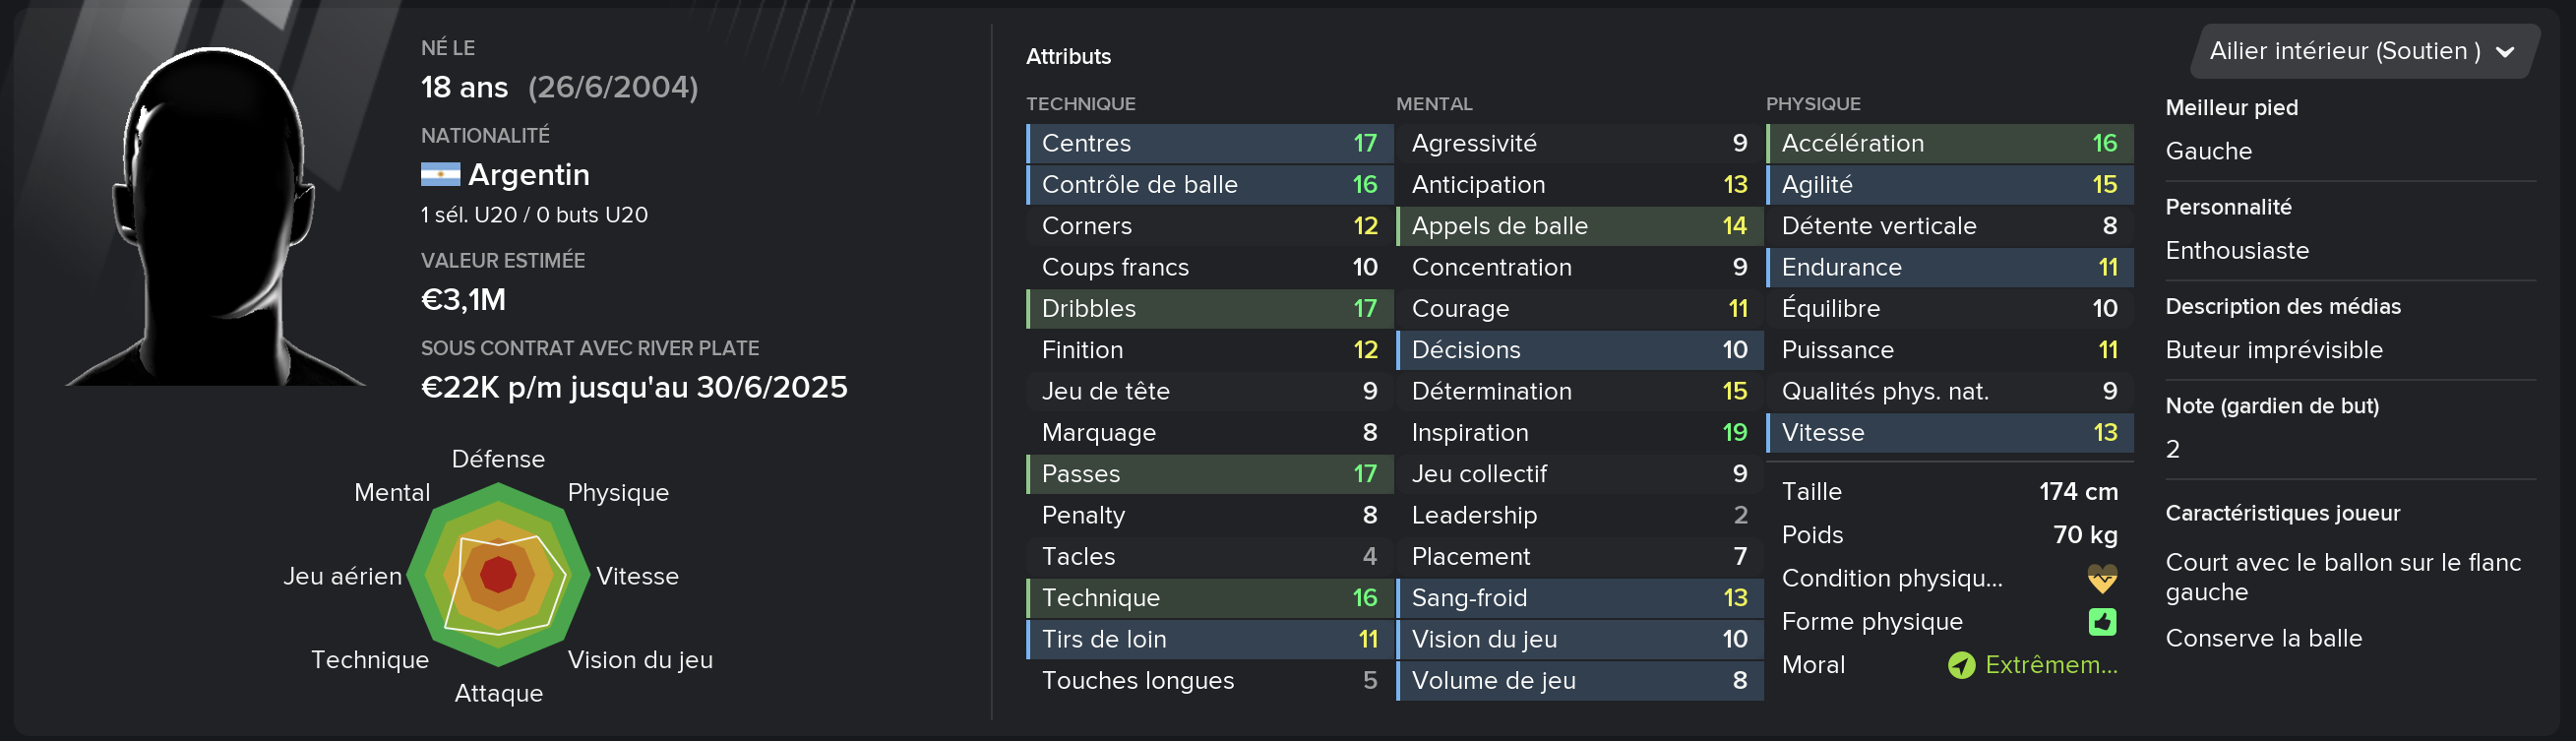This screenshot has height=741, width=2576.
Task: Click the Argentin nationality link
Action: point(529,175)
